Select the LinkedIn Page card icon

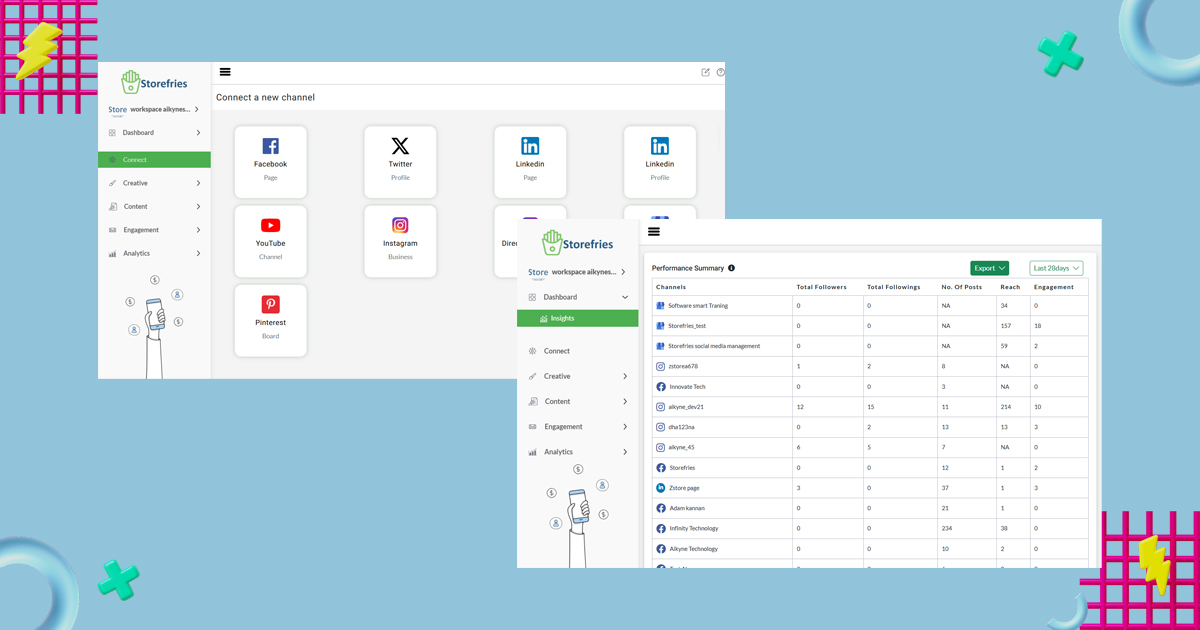coord(530,146)
